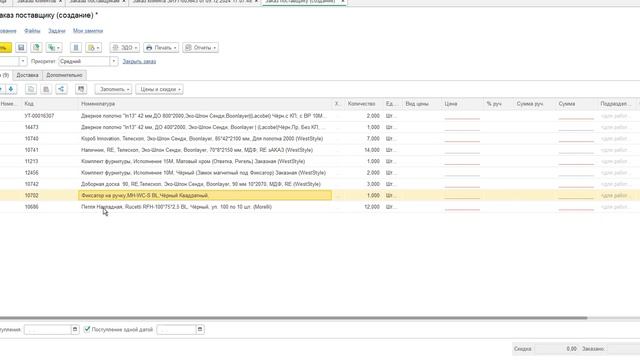Click the Сумма руч. column header
Viewport: 640px width, 360px height.
coord(534,104)
